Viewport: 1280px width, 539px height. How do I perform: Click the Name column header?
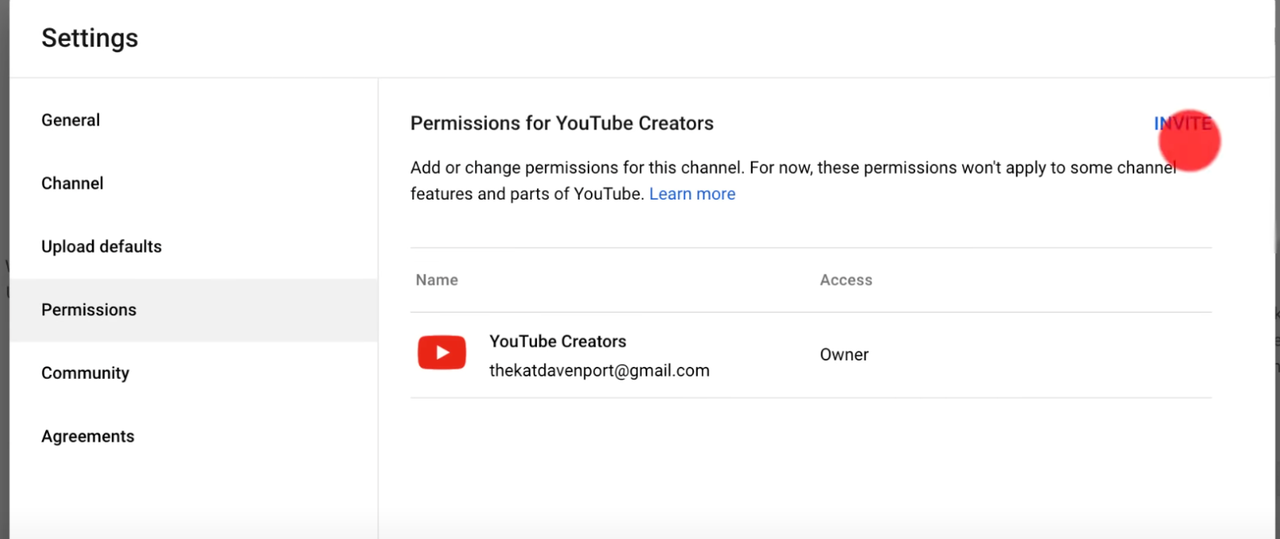pos(437,280)
